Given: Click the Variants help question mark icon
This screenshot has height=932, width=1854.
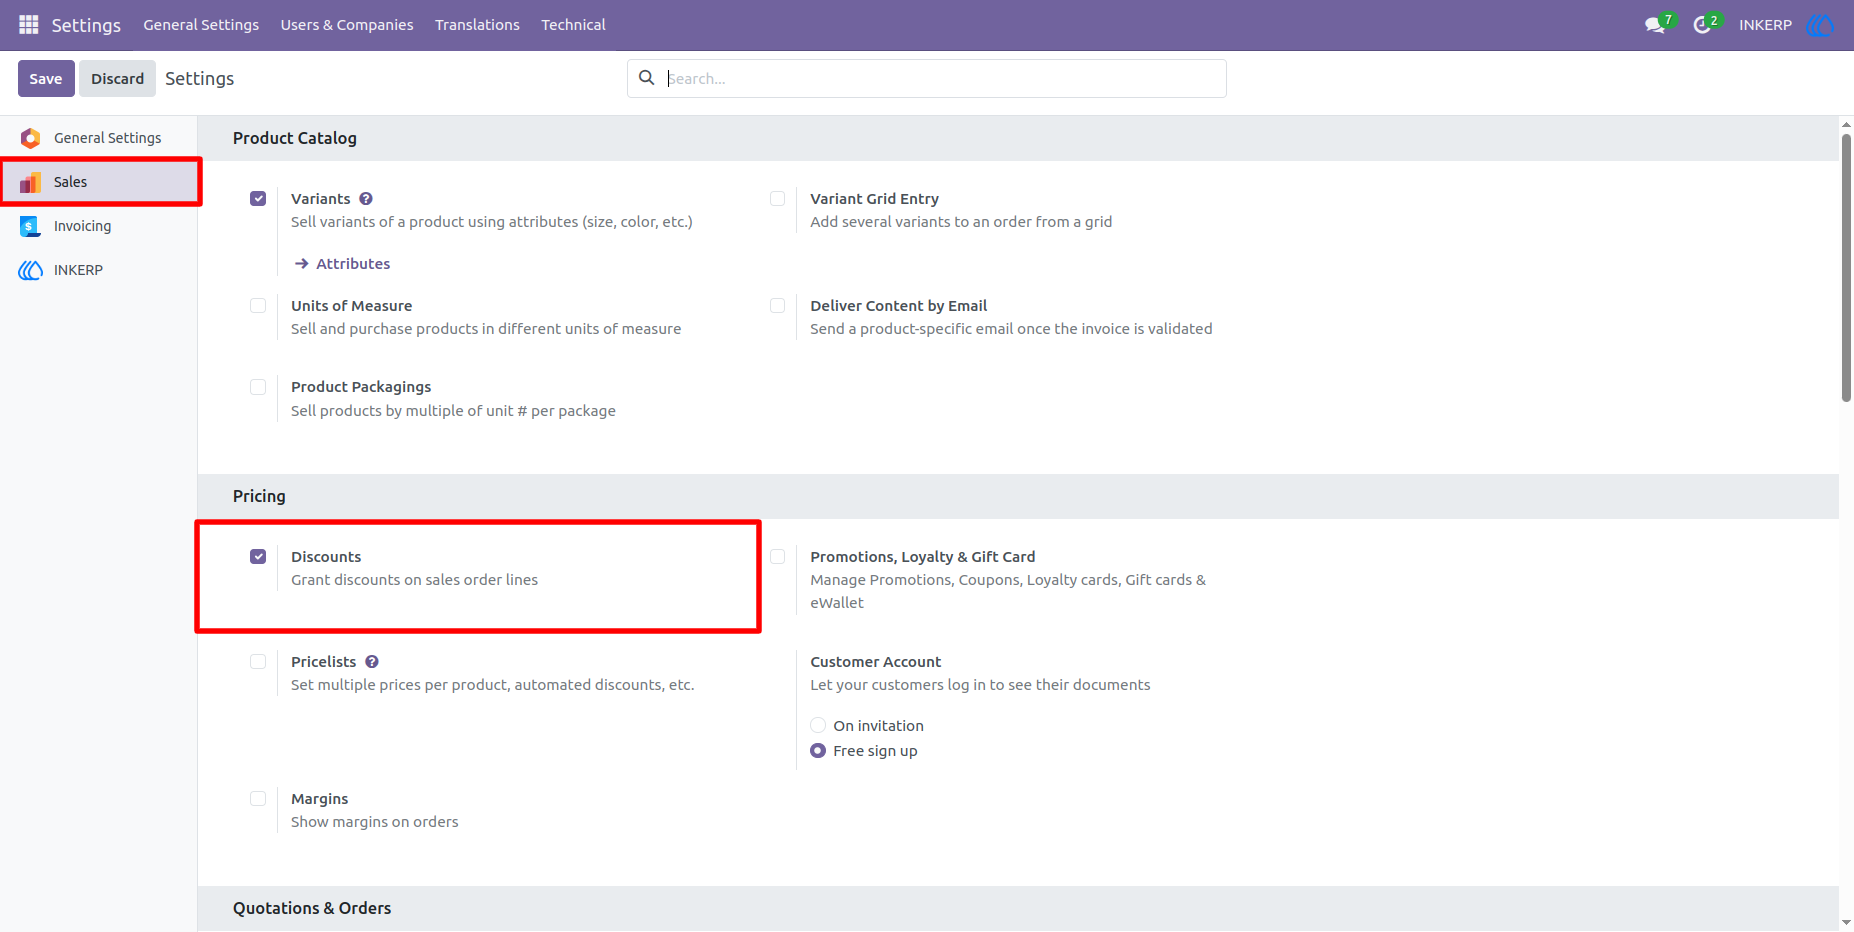Looking at the screenshot, I should coord(366,199).
